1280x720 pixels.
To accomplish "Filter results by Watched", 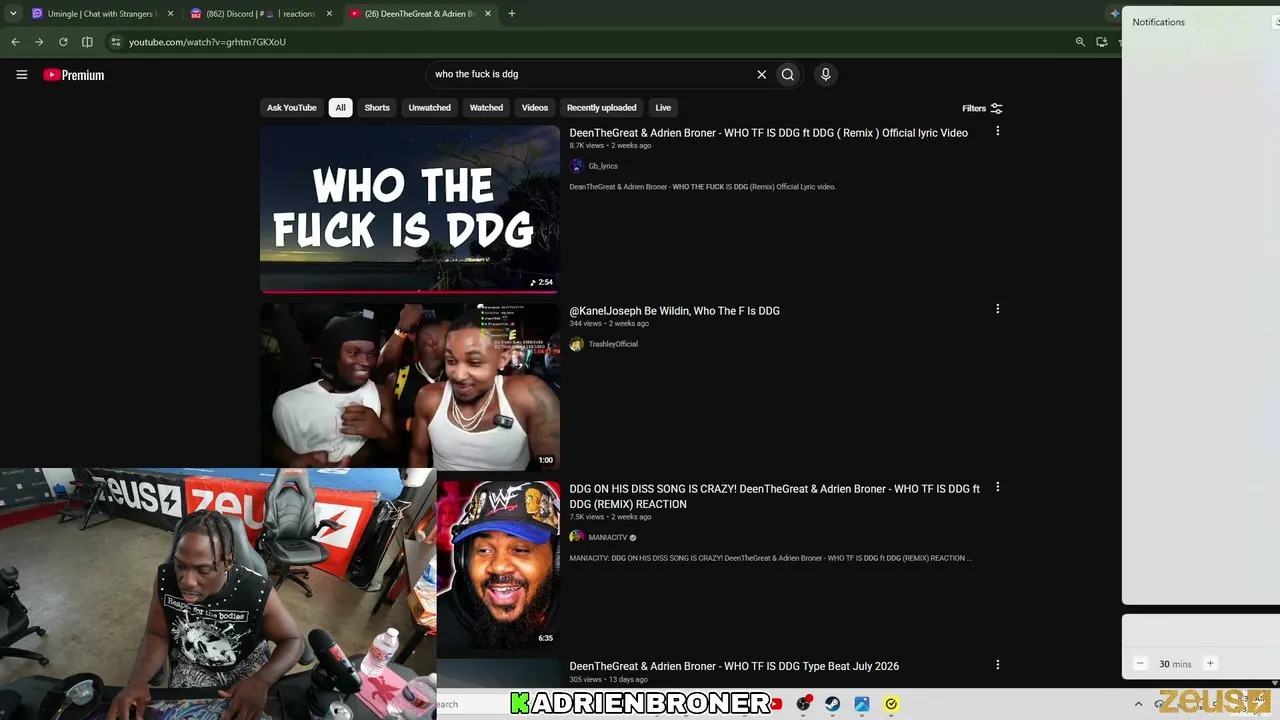I will pos(486,108).
